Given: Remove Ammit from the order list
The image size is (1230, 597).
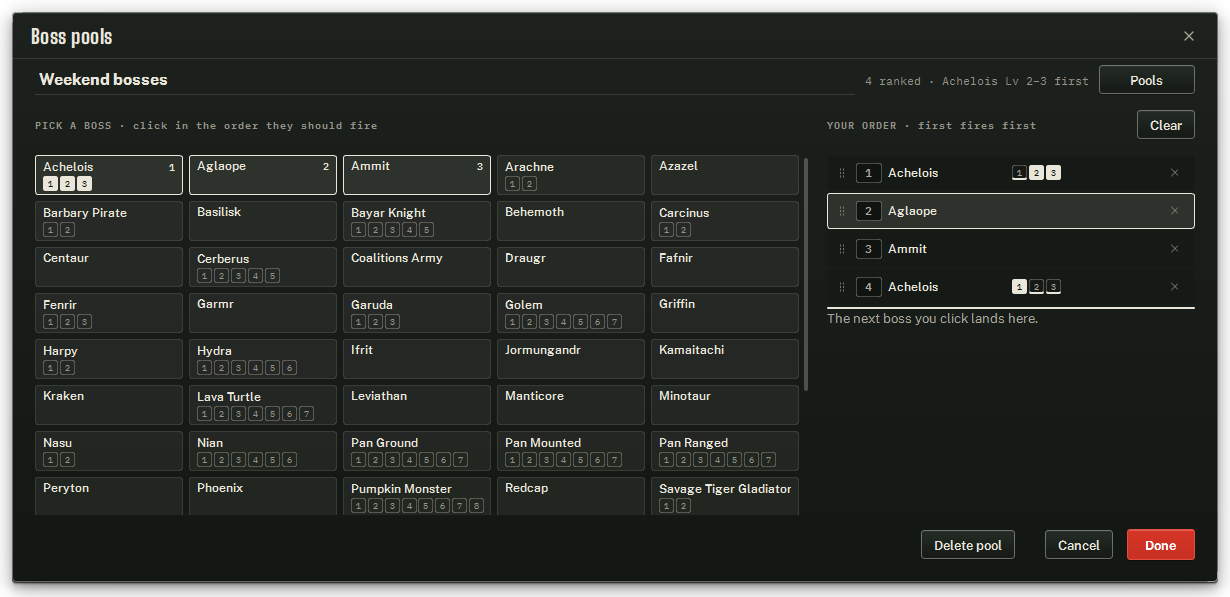Looking at the screenshot, I should (x=1175, y=249).
